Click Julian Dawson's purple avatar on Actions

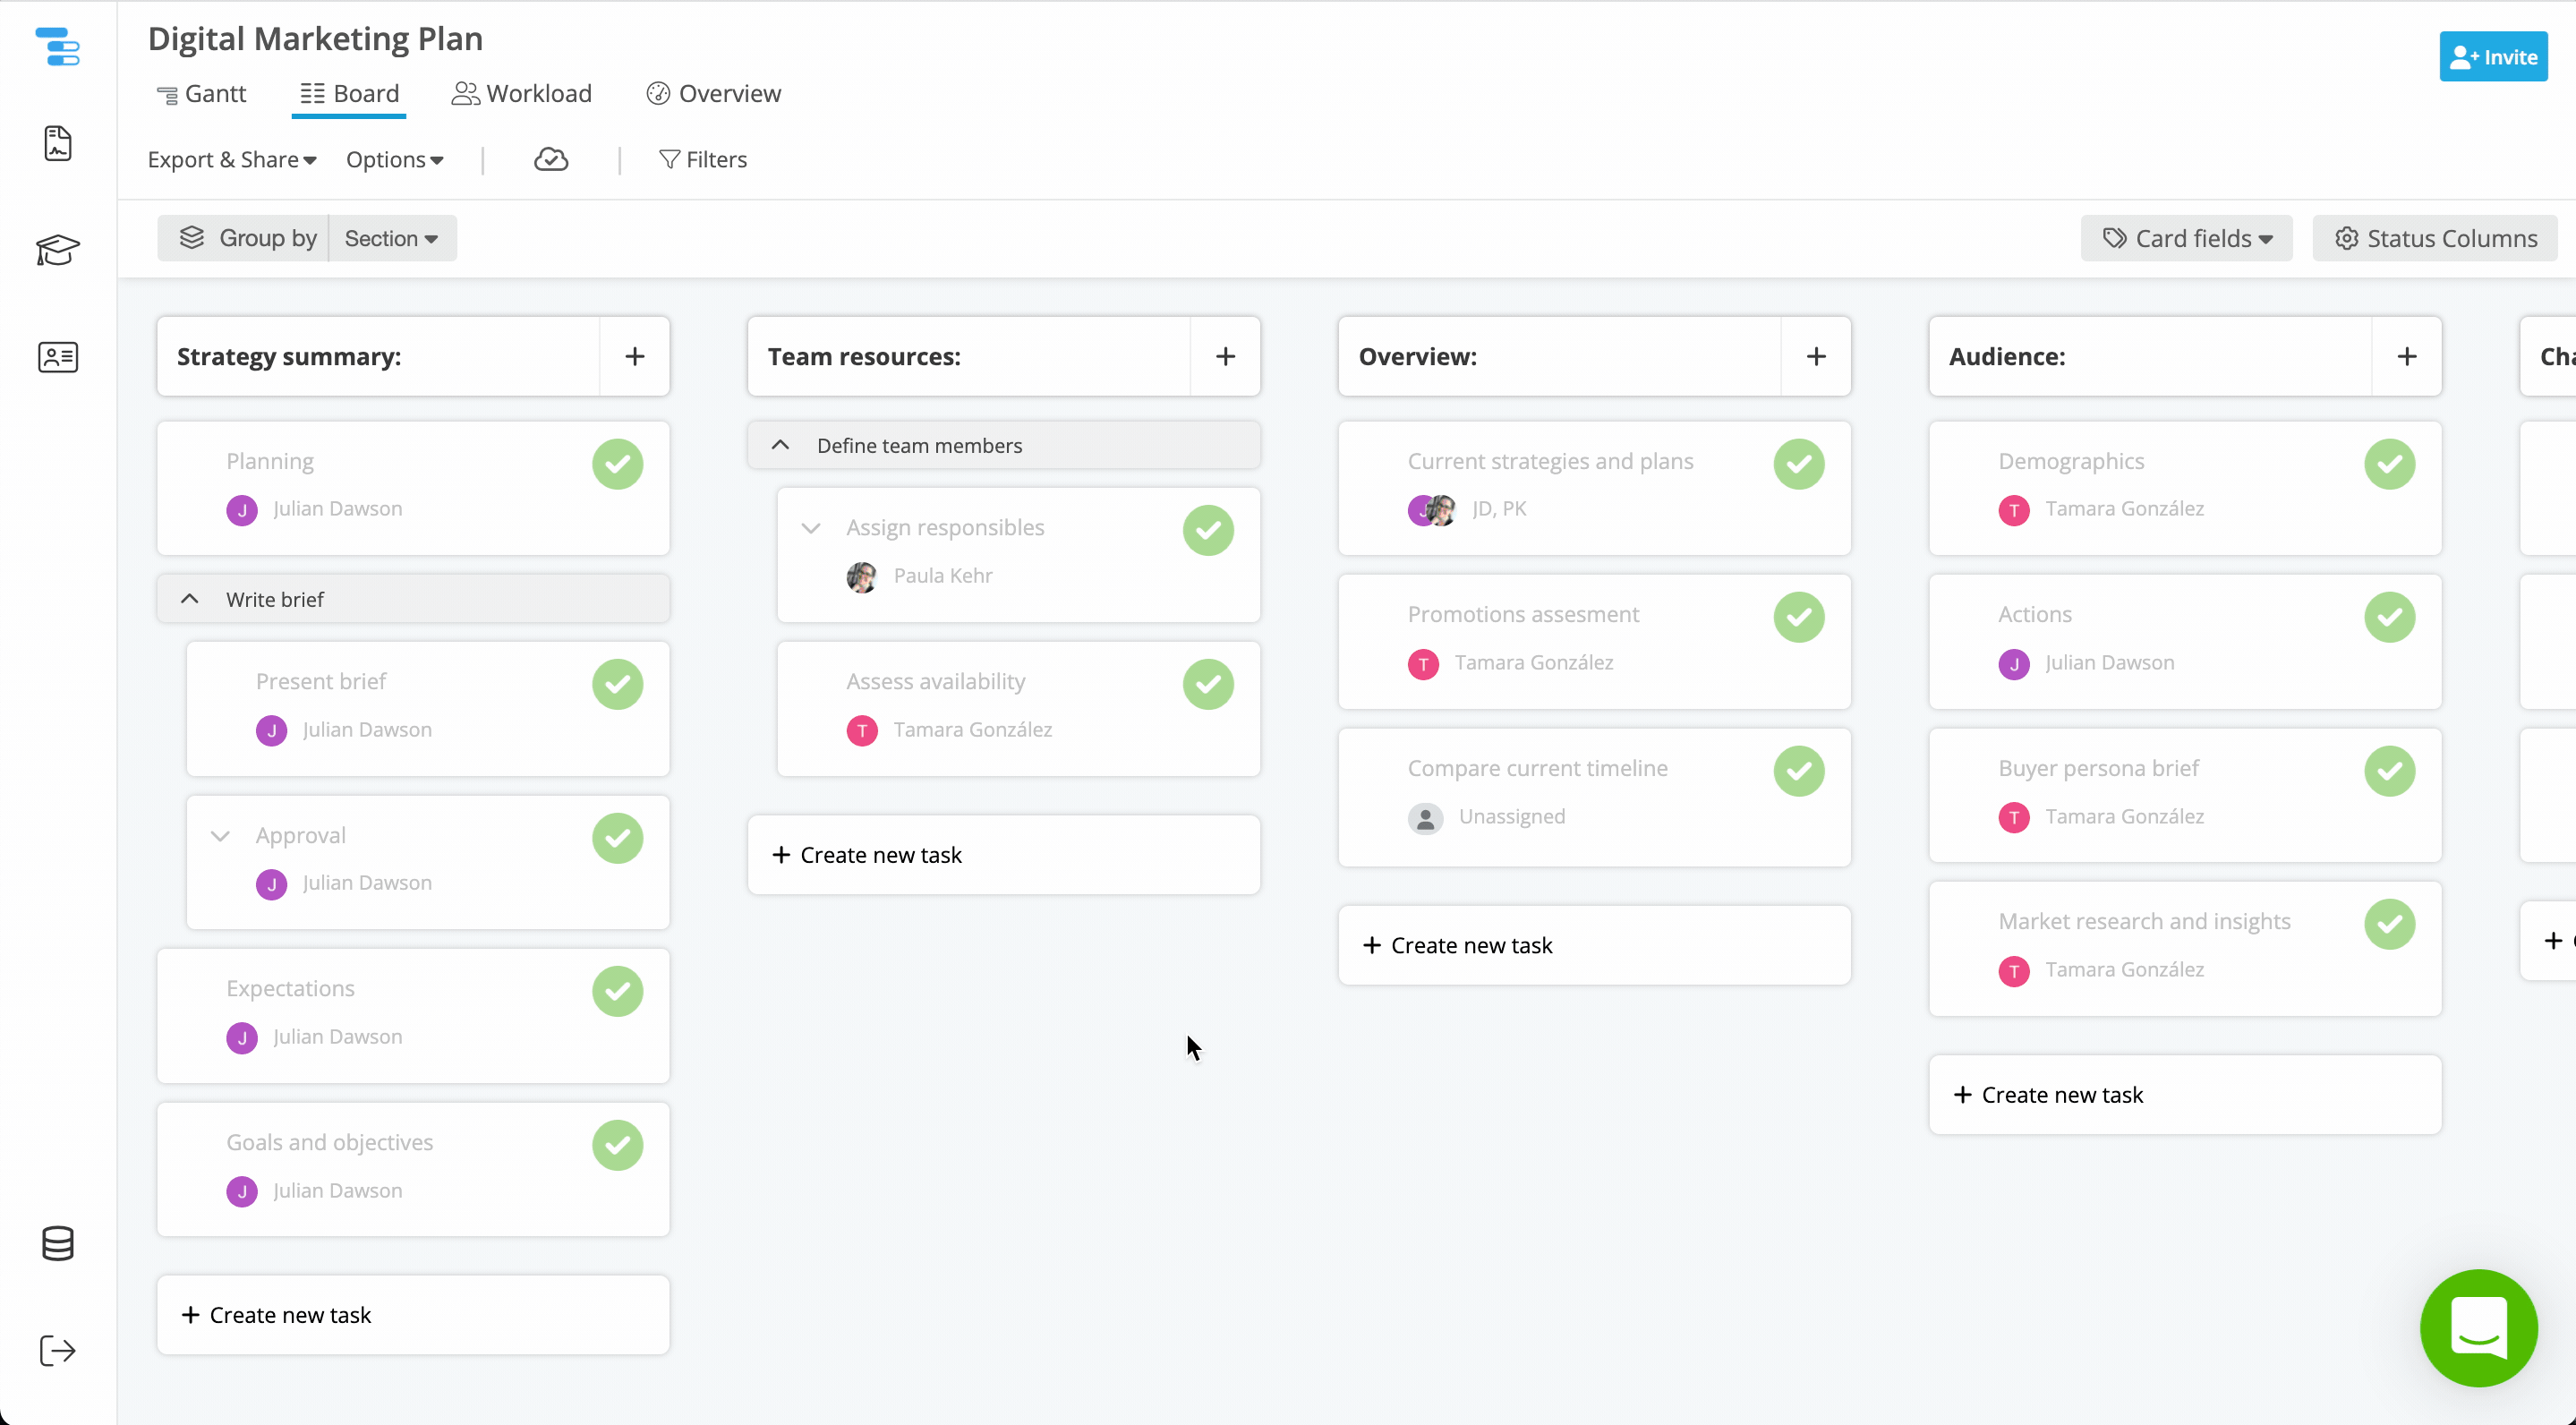2013,664
